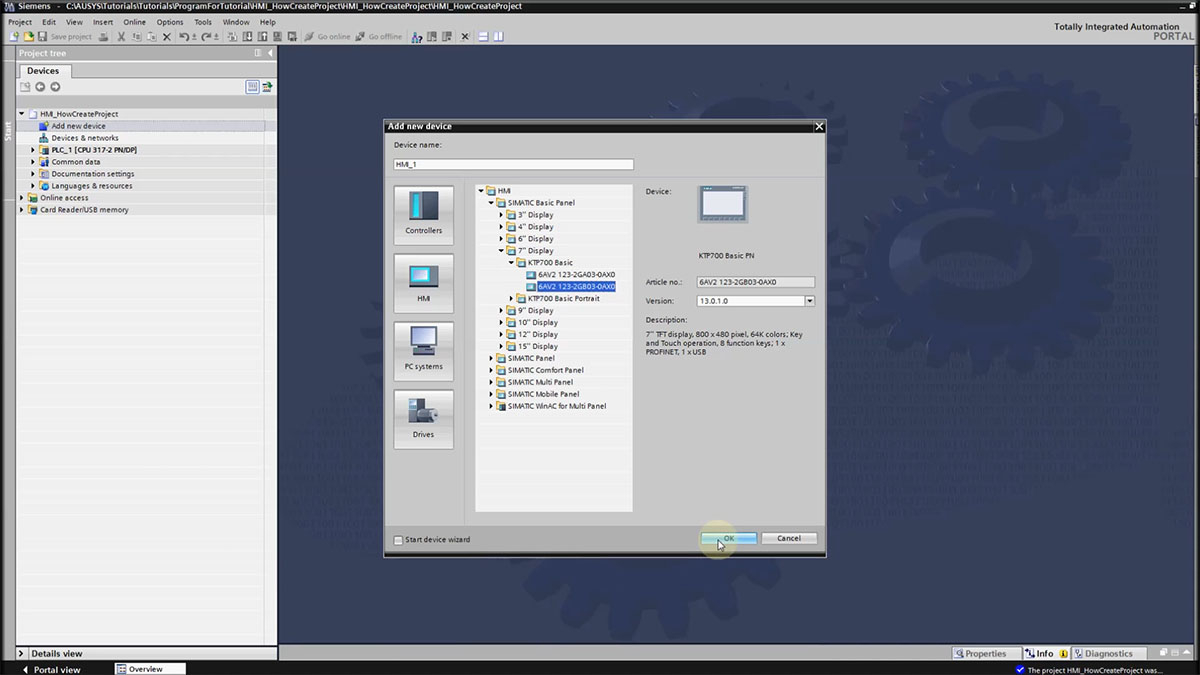Select the Controllers device category
1200x675 pixels.
(423, 215)
